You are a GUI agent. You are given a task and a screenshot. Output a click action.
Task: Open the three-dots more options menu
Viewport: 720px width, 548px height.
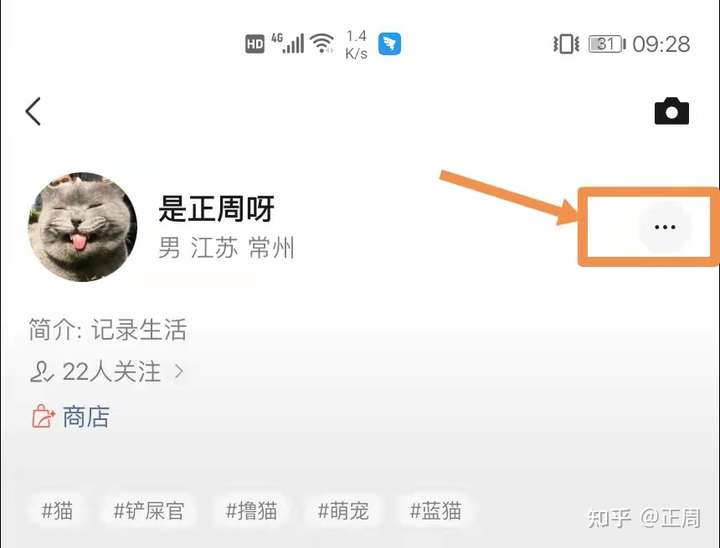(664, 227)
